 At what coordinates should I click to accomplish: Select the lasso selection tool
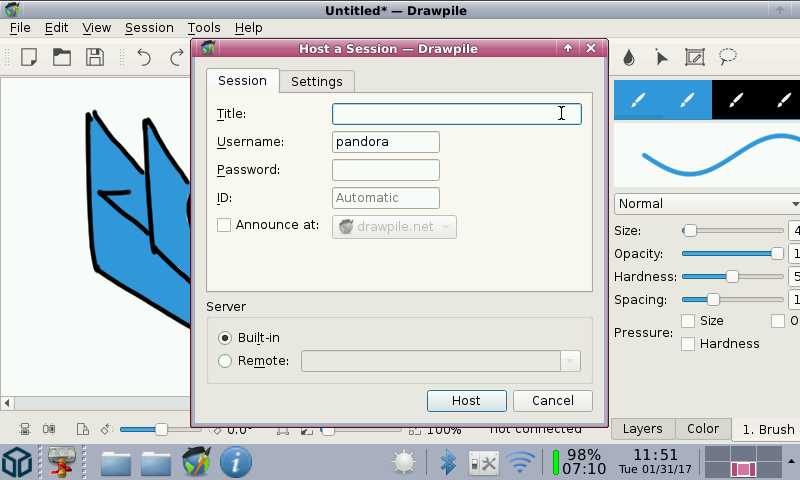727,57
